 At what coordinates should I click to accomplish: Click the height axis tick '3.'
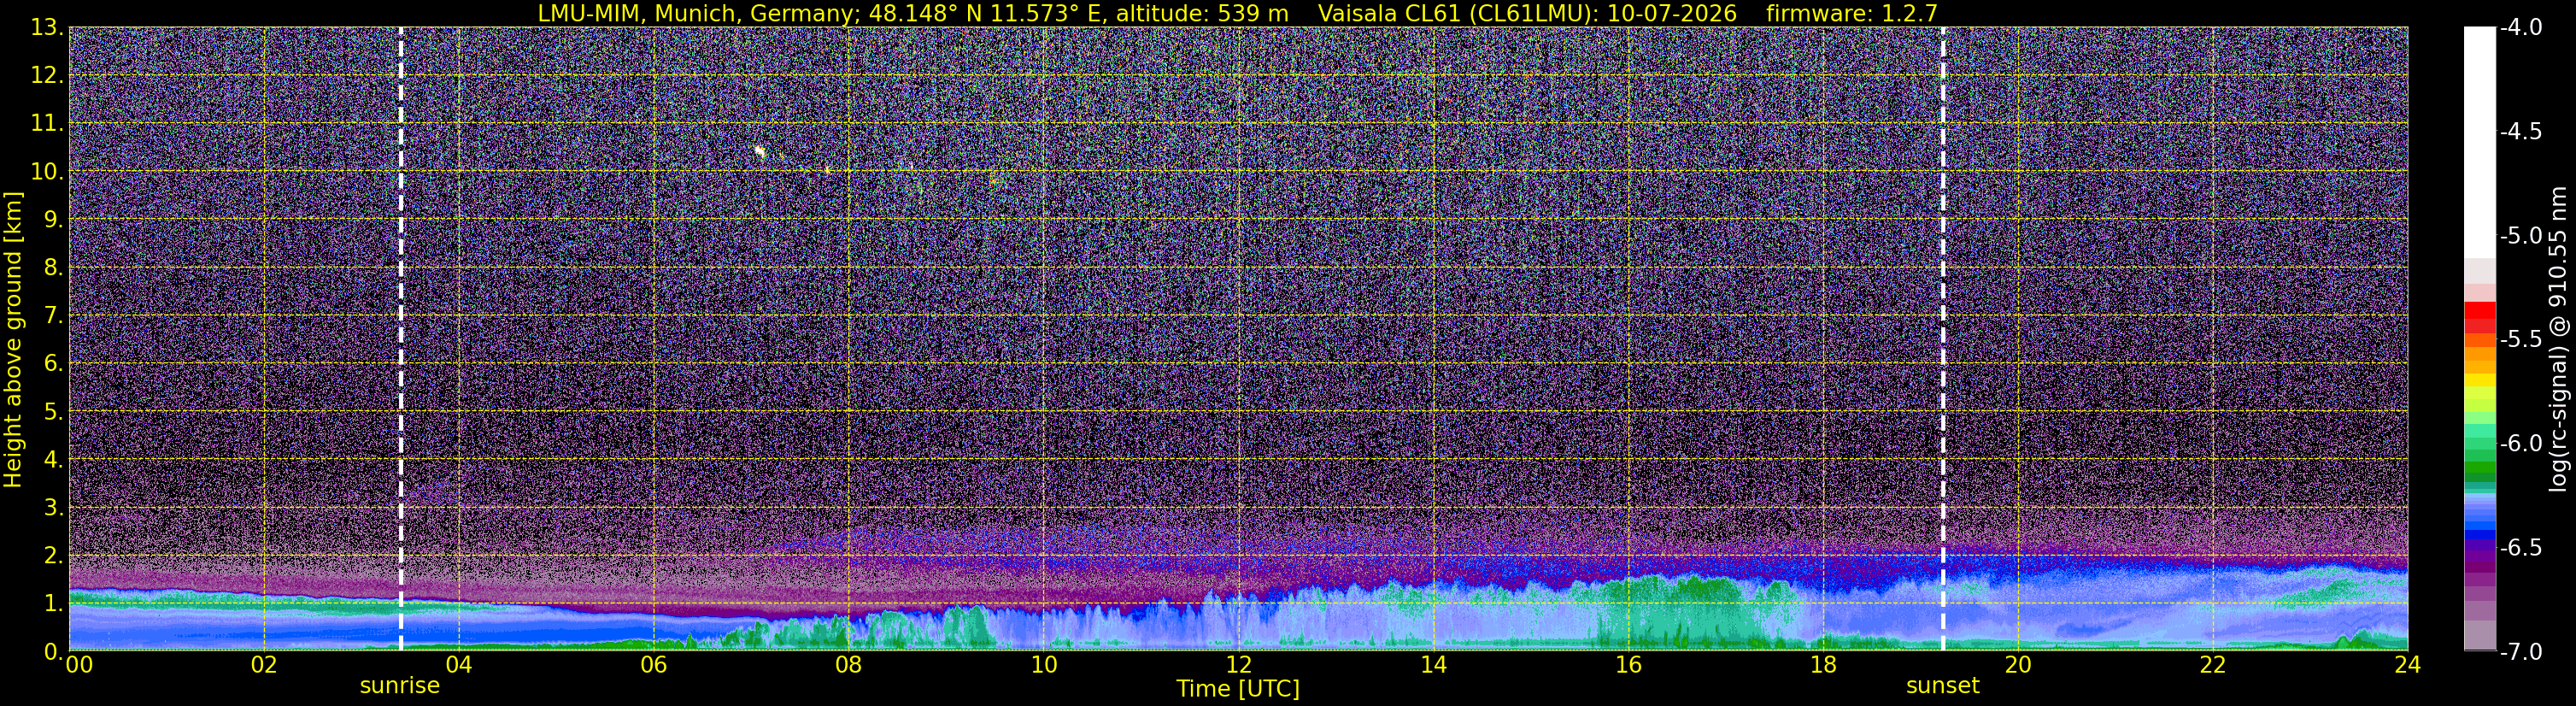(x=53, y=508)
